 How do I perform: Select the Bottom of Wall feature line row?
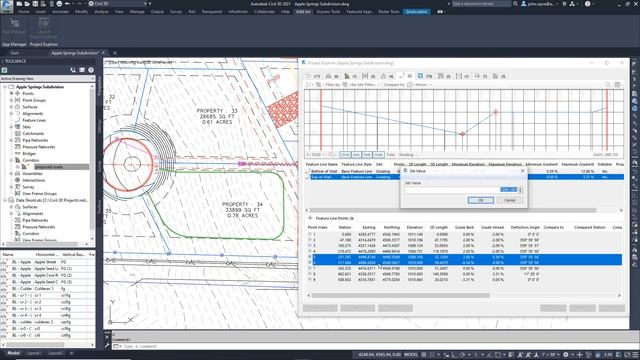(x=465, y=171)
